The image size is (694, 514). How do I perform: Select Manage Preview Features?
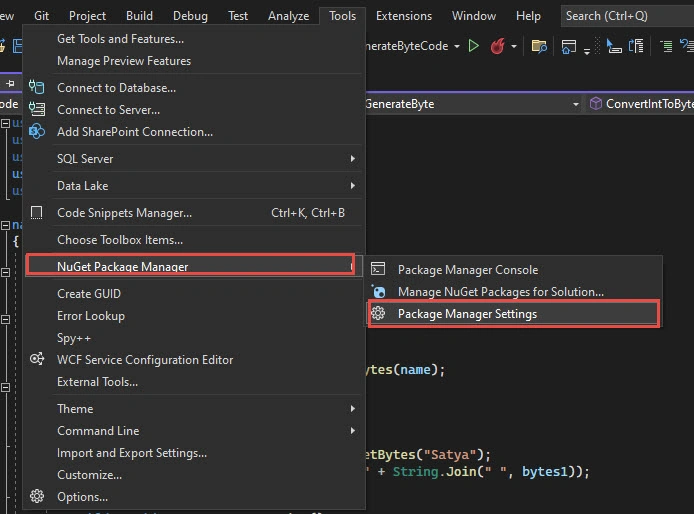click(x=194, y=61)
